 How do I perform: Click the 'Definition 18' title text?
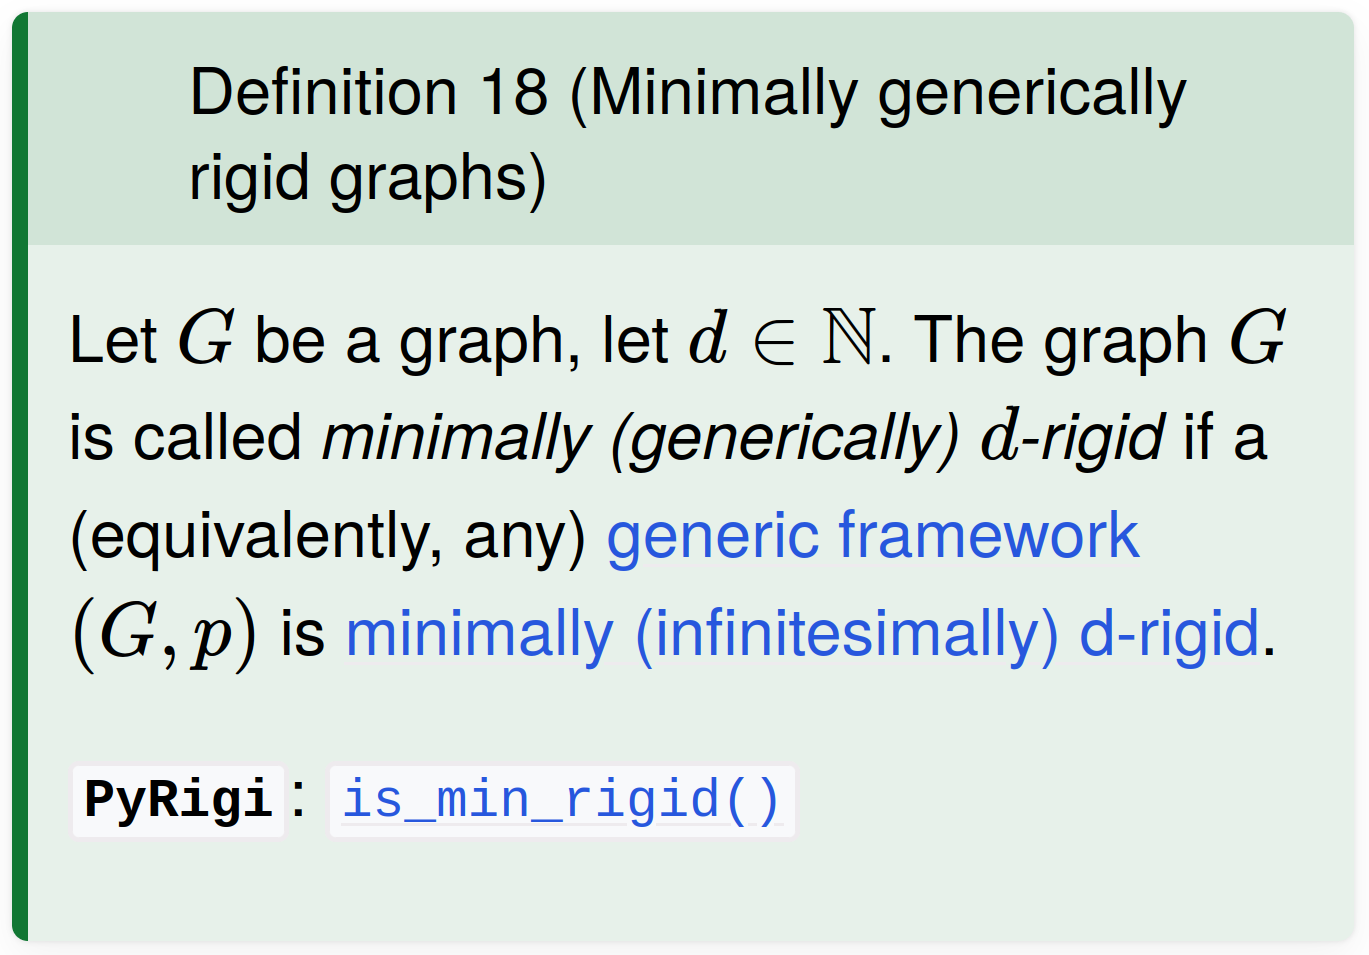[x=369, y=93]
